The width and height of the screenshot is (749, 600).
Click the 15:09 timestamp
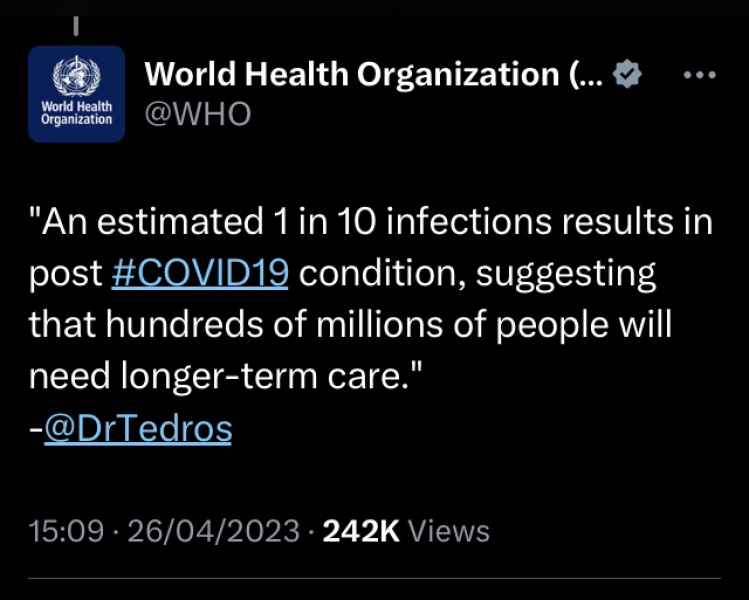pyautogui.click(x=66, y=530)
